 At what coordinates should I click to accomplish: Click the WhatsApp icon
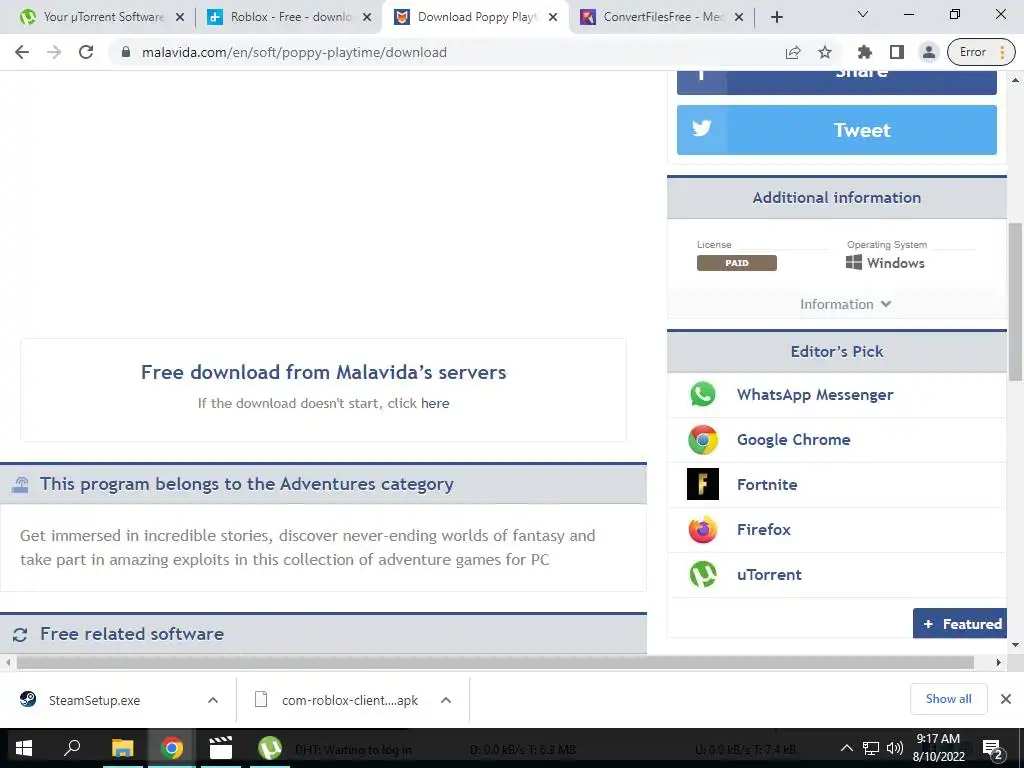point(703,394)
